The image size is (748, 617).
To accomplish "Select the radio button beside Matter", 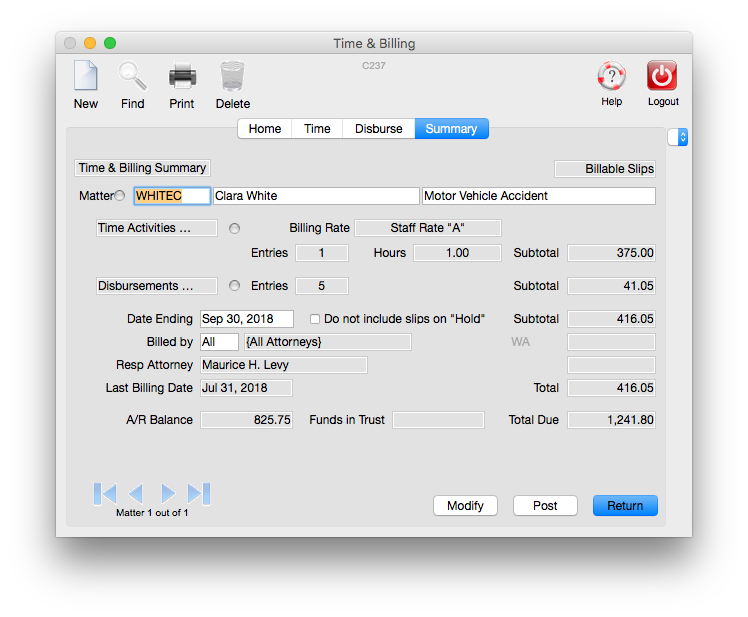I will pyautogui.click(x=120, y=196).
